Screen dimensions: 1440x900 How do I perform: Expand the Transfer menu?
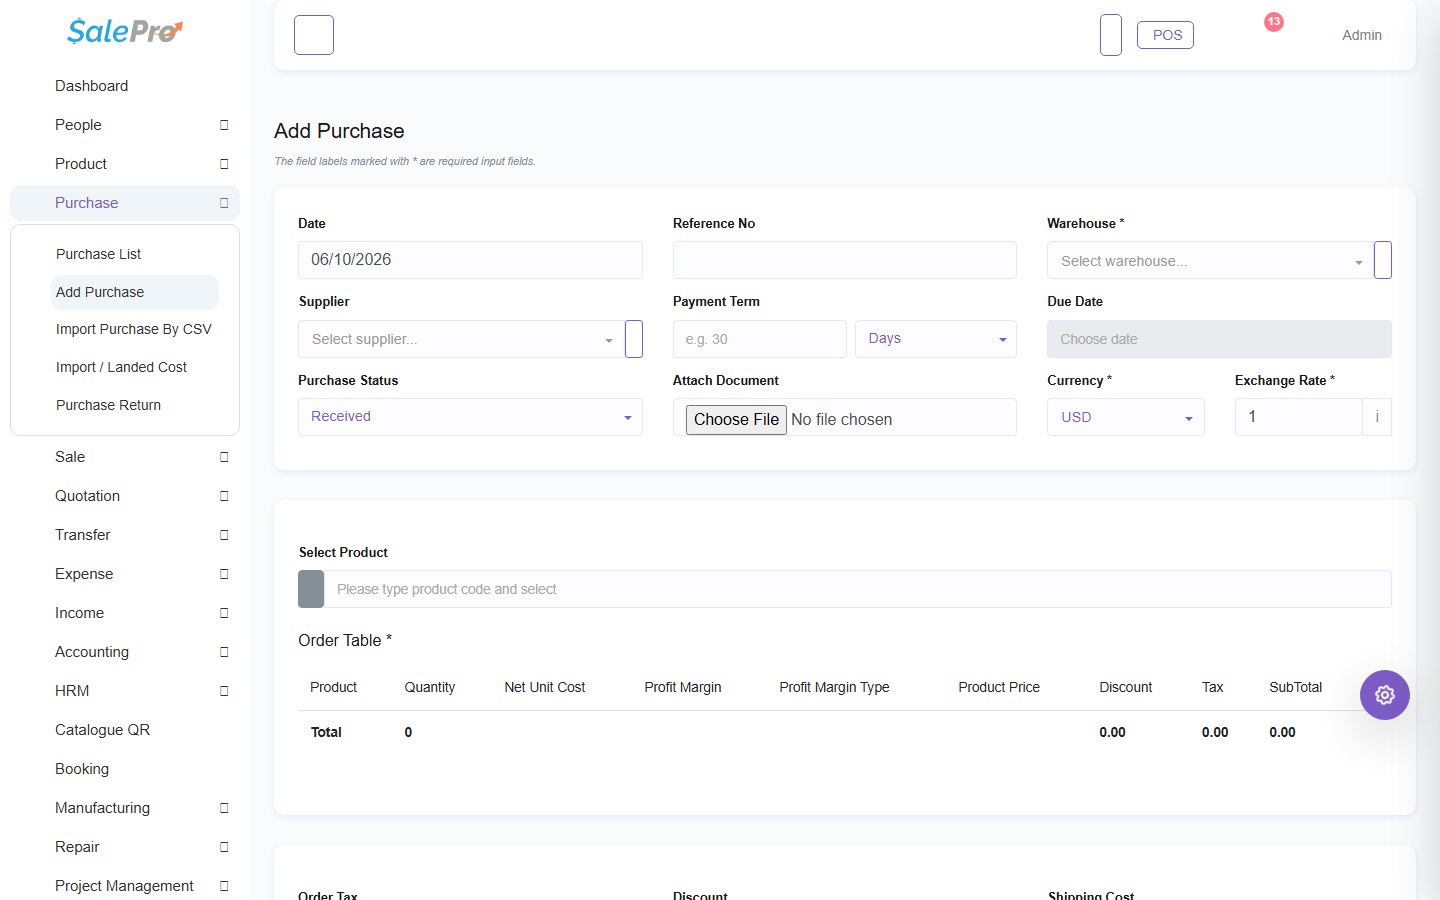125,535
